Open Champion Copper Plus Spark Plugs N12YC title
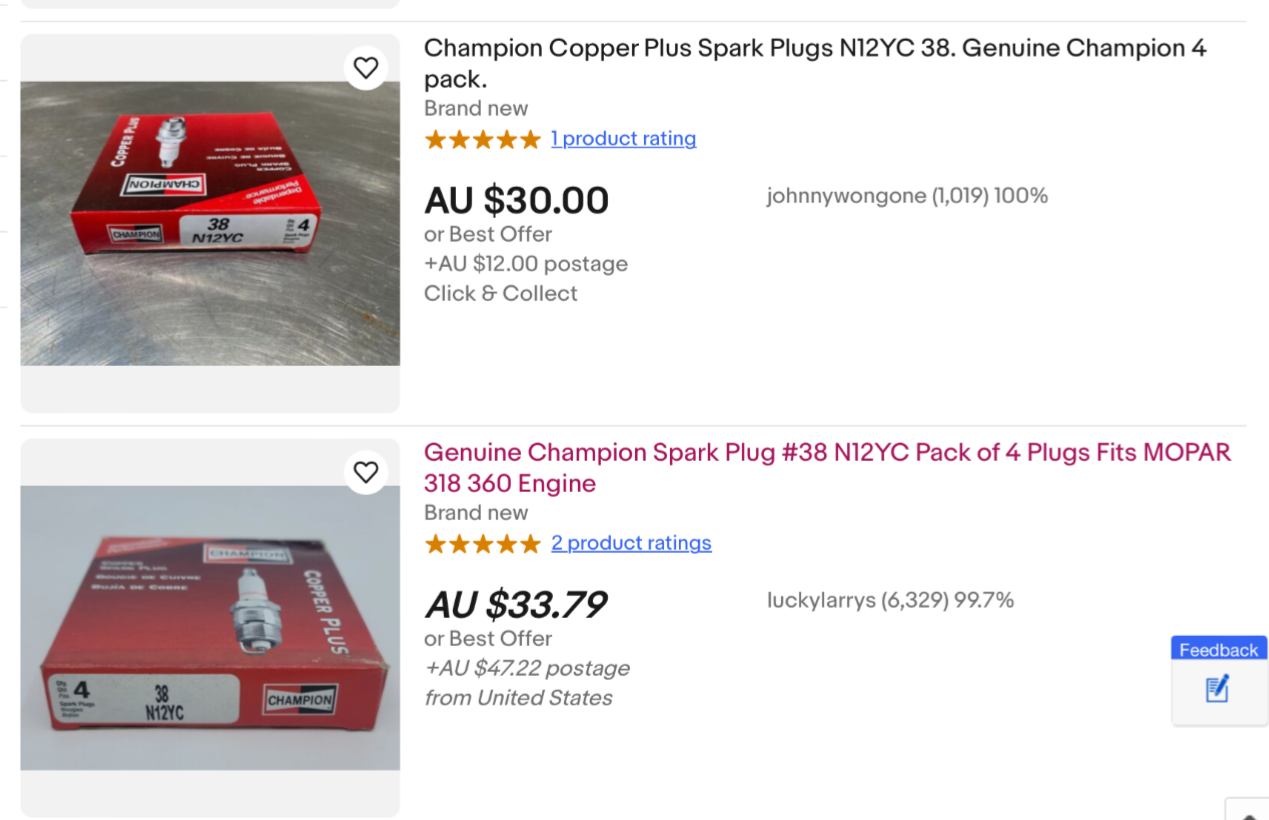1269x820 pixels. pyautogui.click(x=815, y=63)
